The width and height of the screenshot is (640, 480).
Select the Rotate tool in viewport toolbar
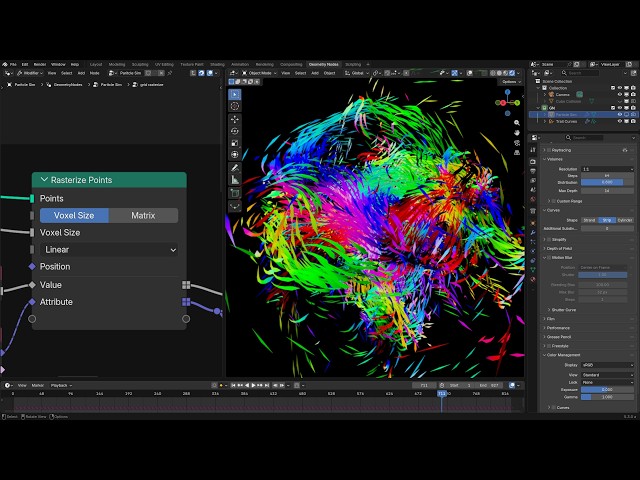pyautogui.click(x=234, y=131)
